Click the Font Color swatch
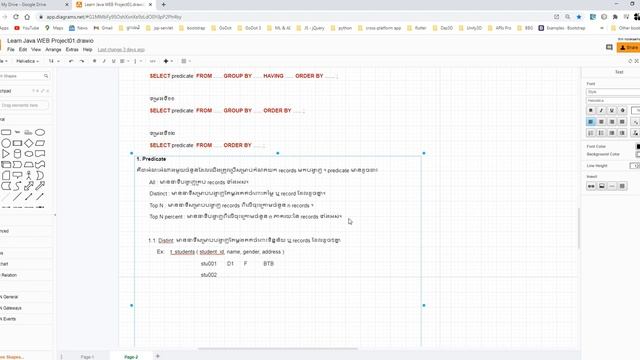 pyautogui.click(x=638, y=146)
